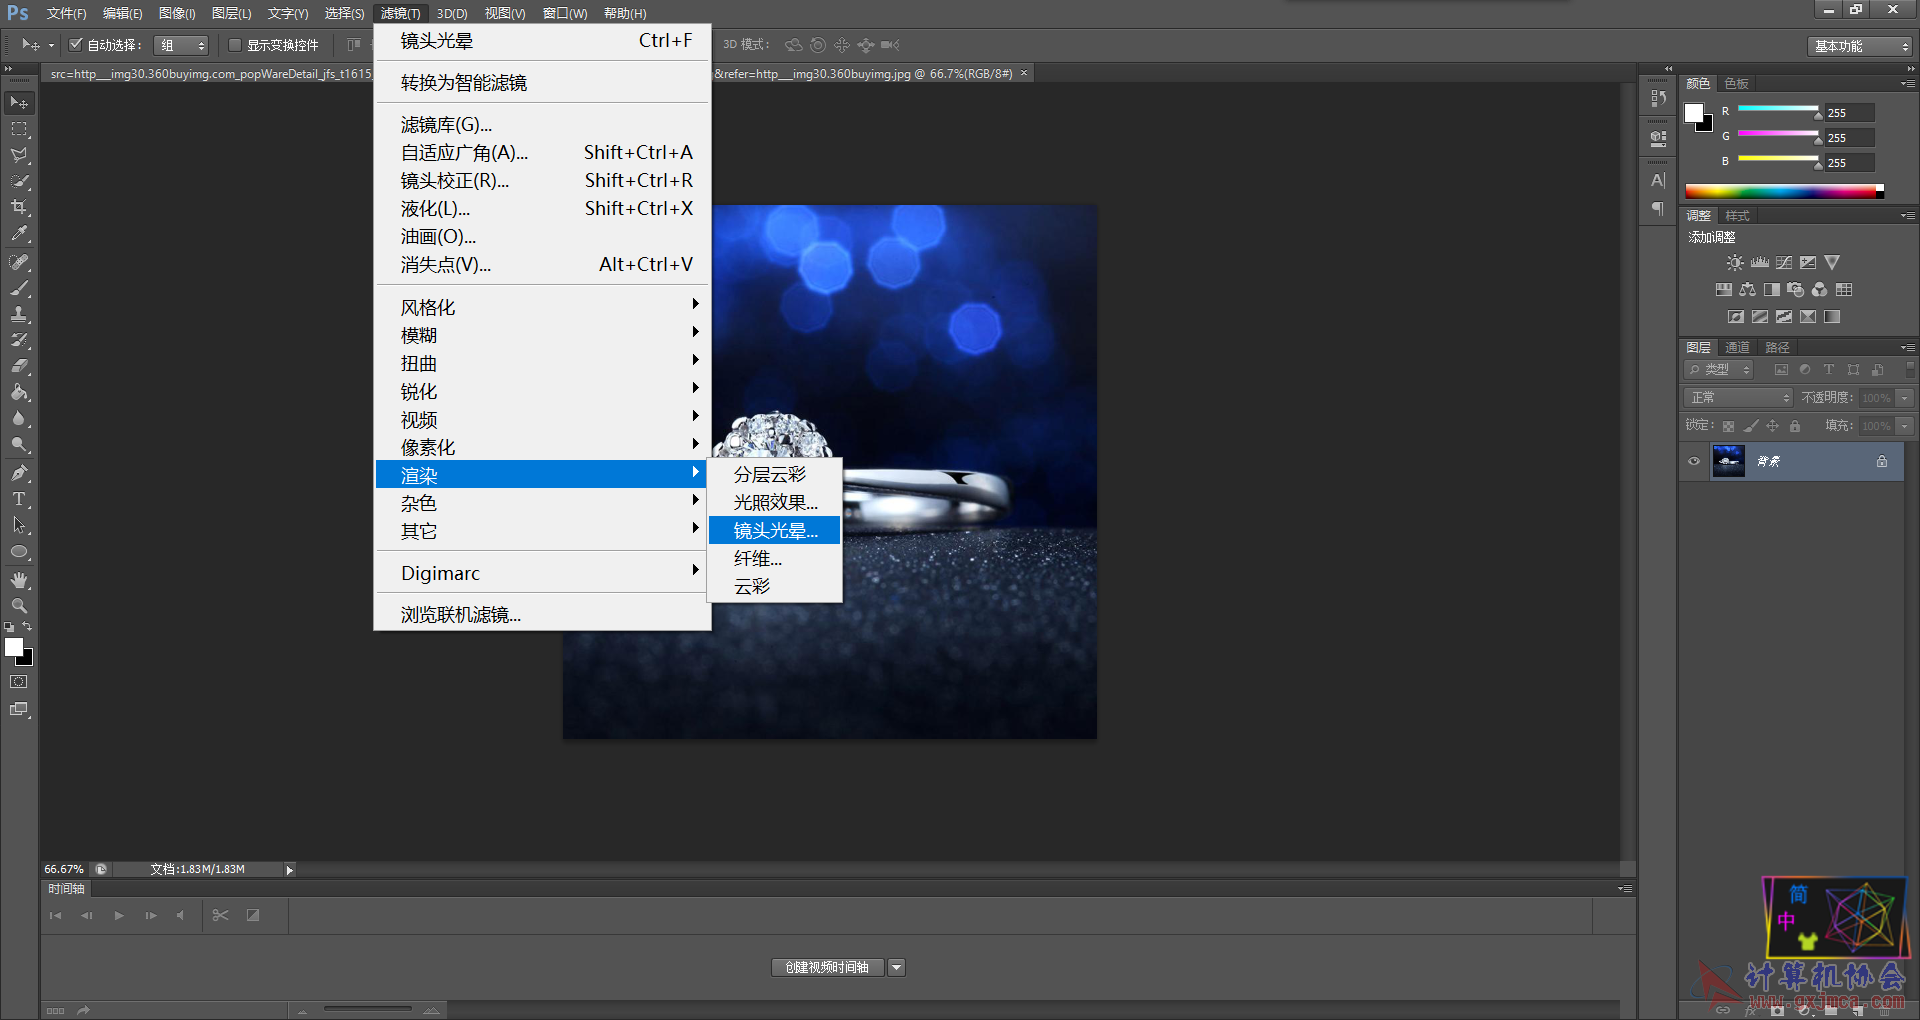Image resolution: width=1920 pixels, height=1020 pixels.
Task: Switch to the 通道 tab
Action: tap(1737, 347)
